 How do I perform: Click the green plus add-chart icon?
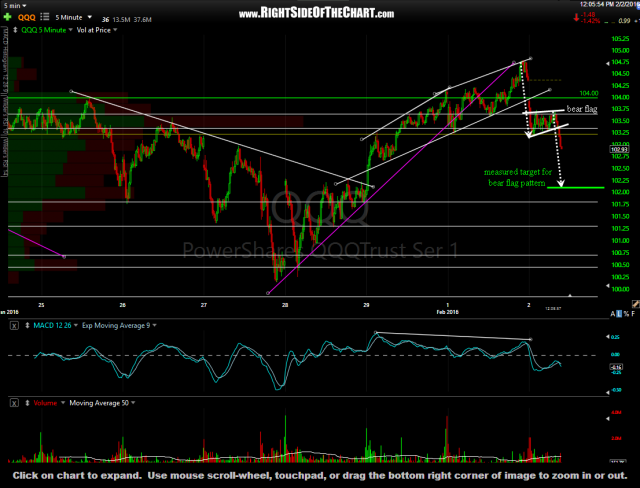[x=7, y=18]
